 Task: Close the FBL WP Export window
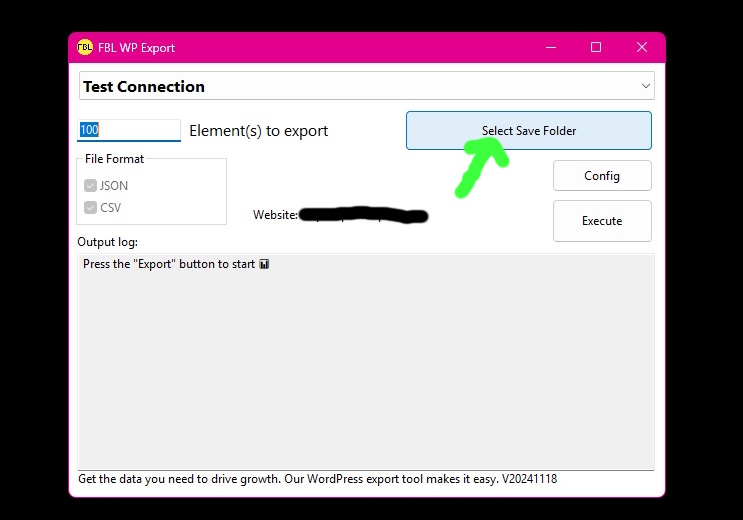click(x=642, y=47)
